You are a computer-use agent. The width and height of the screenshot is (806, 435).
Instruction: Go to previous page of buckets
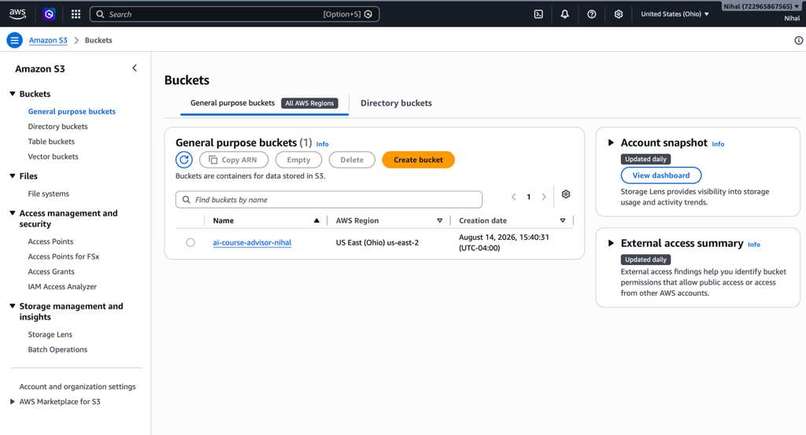tap(514, 197)
